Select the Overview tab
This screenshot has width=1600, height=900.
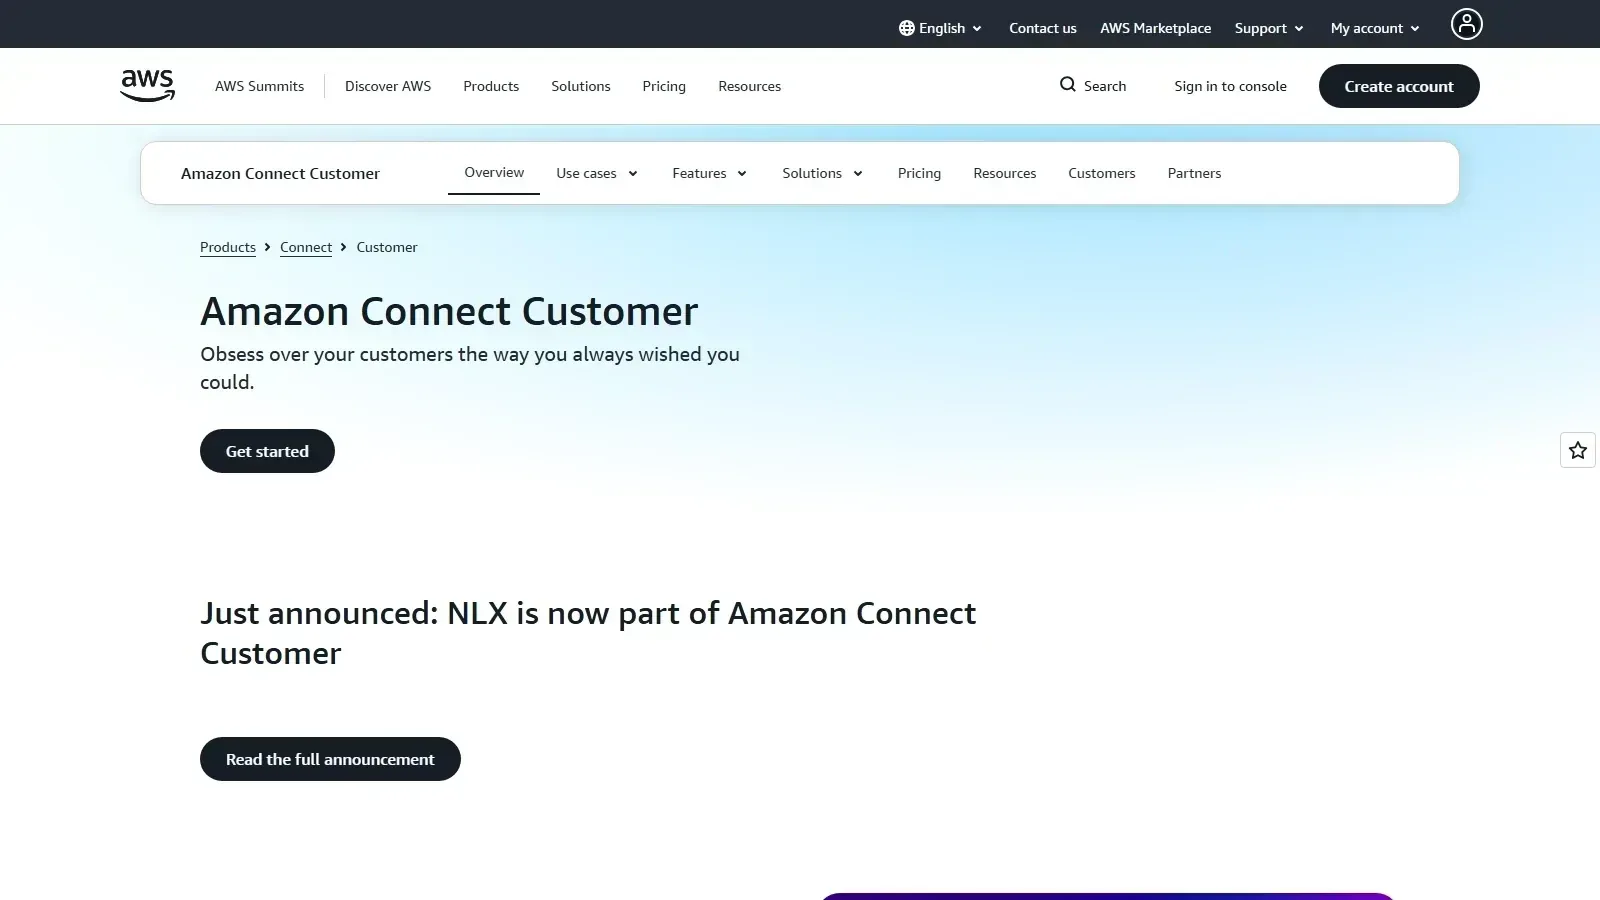[494, 172]
